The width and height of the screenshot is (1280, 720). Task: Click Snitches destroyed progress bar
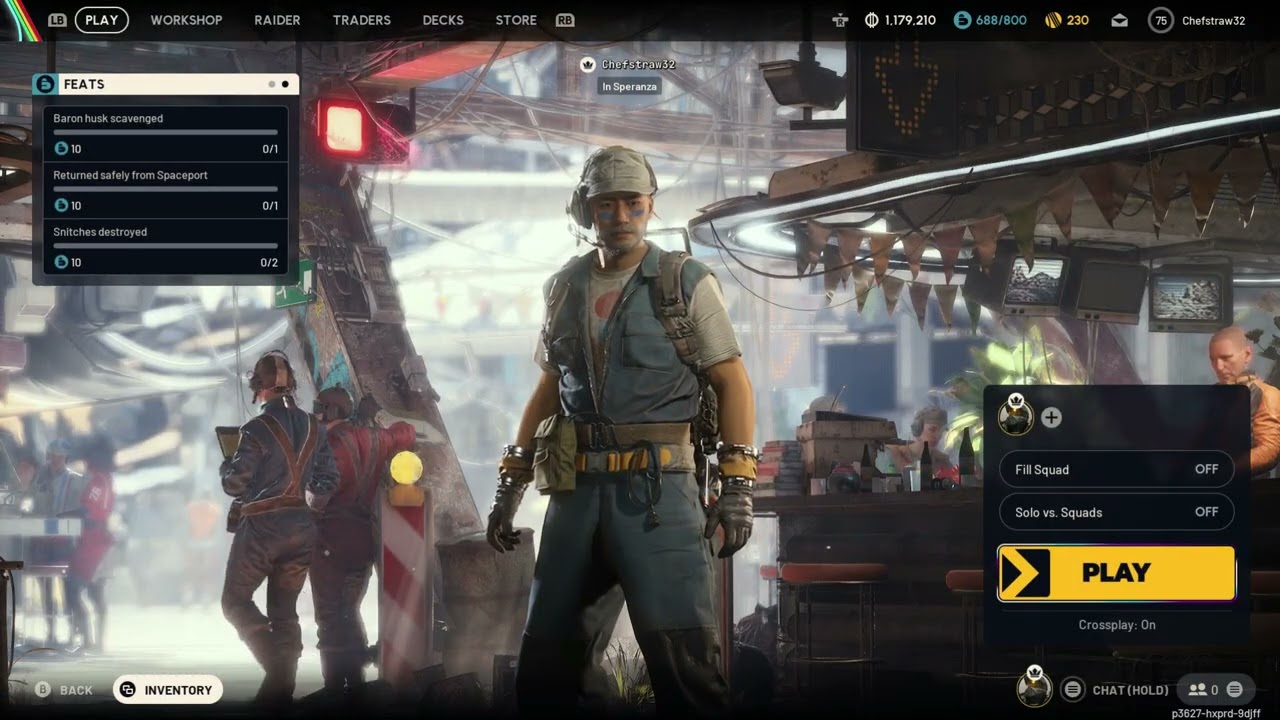click(x=166, y=246)
